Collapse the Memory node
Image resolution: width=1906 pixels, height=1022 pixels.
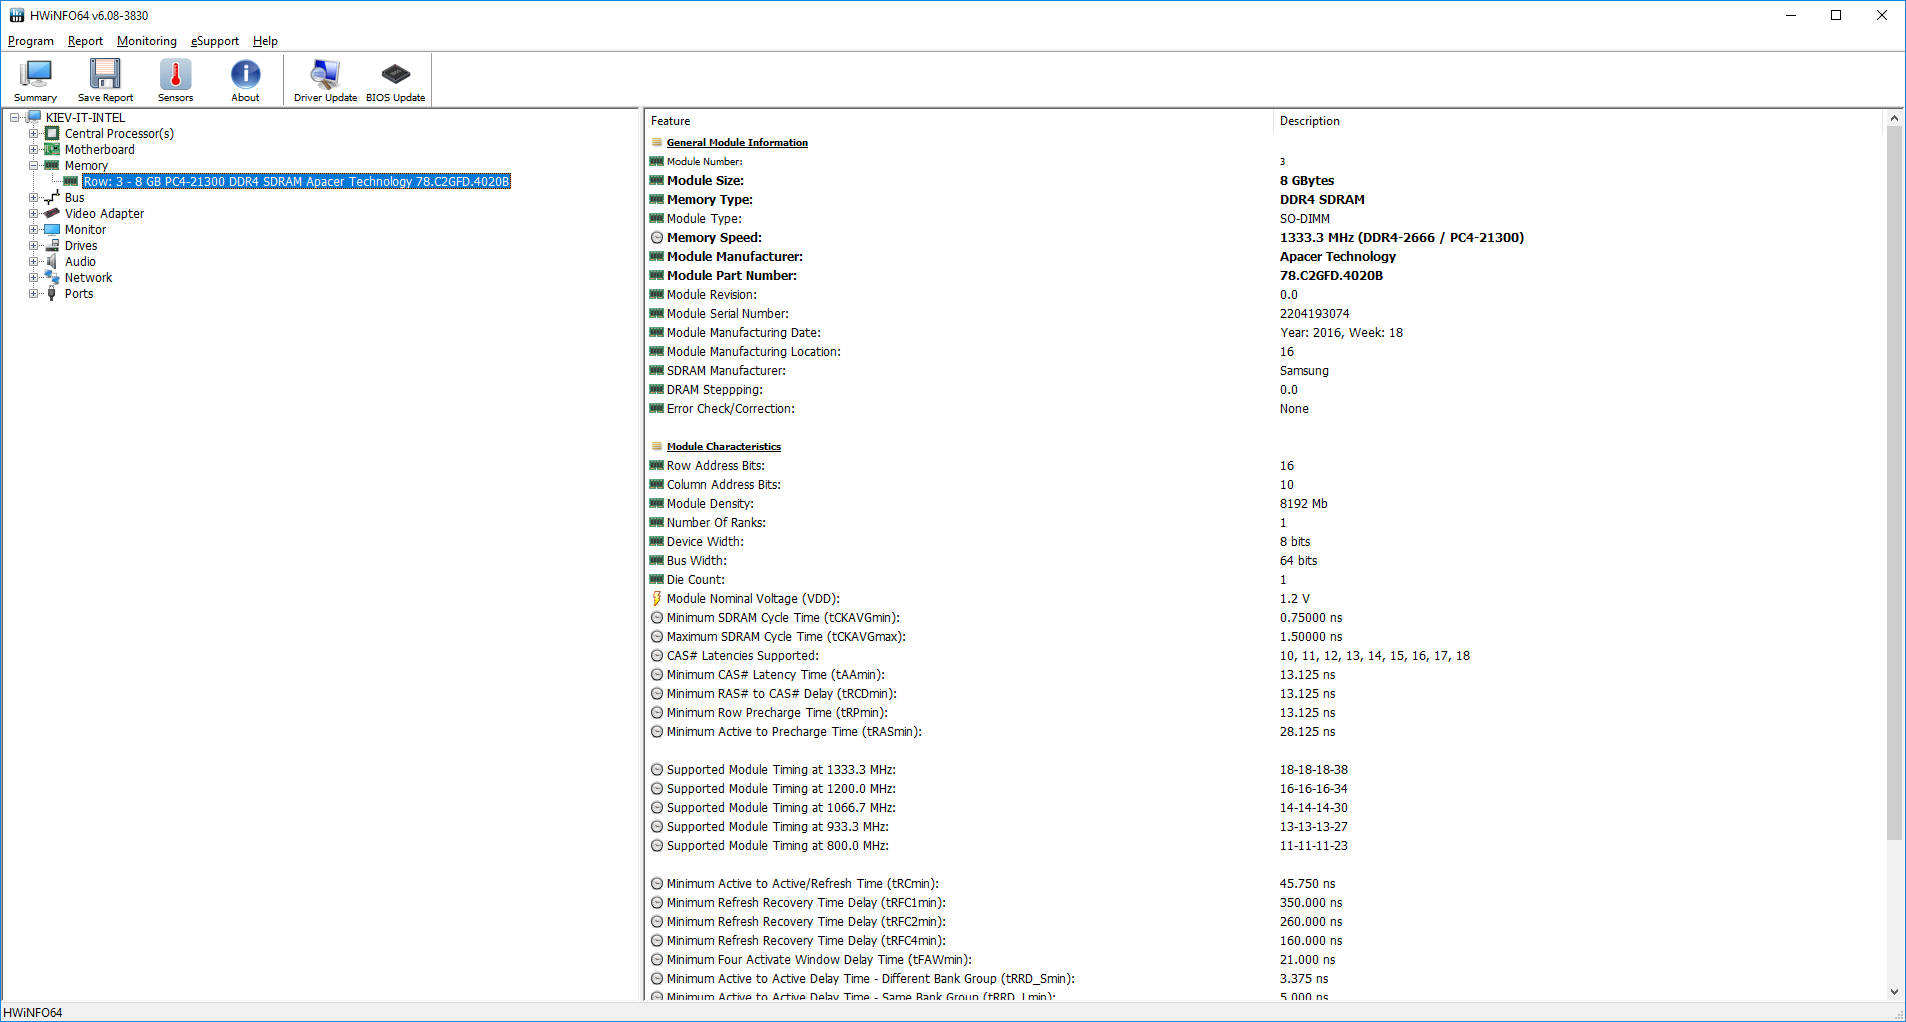click(x=33, y=165)
